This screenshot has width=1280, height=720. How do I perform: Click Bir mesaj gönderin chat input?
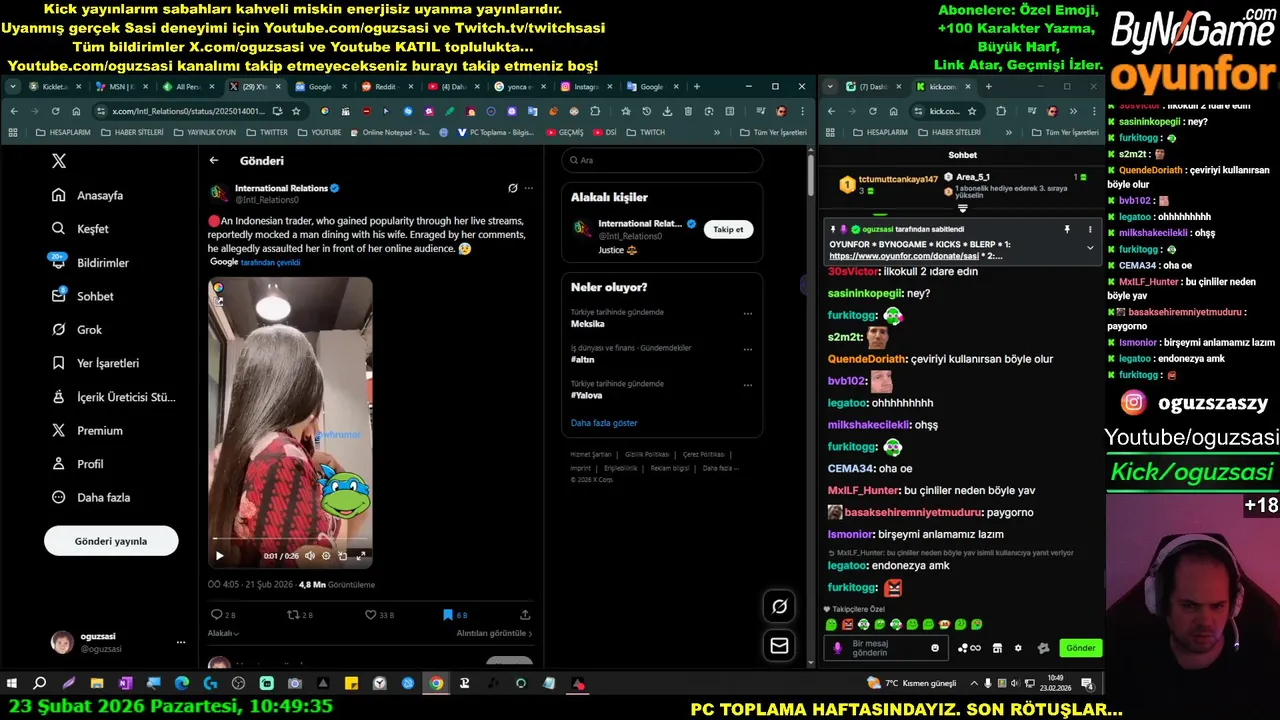click(888, 648)
